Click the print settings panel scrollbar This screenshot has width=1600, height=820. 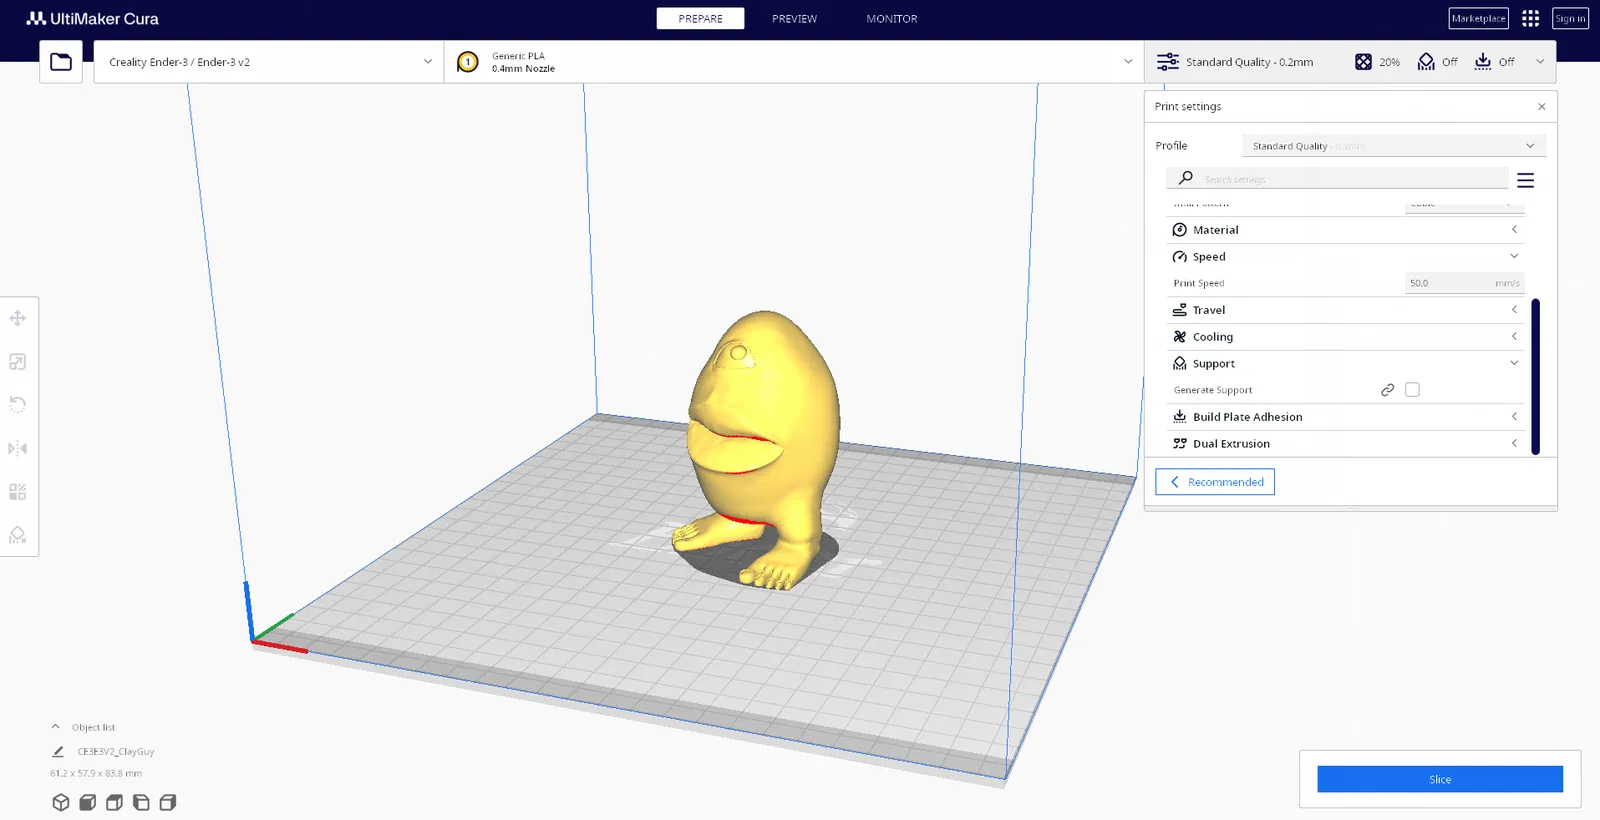coord(1535,376)
